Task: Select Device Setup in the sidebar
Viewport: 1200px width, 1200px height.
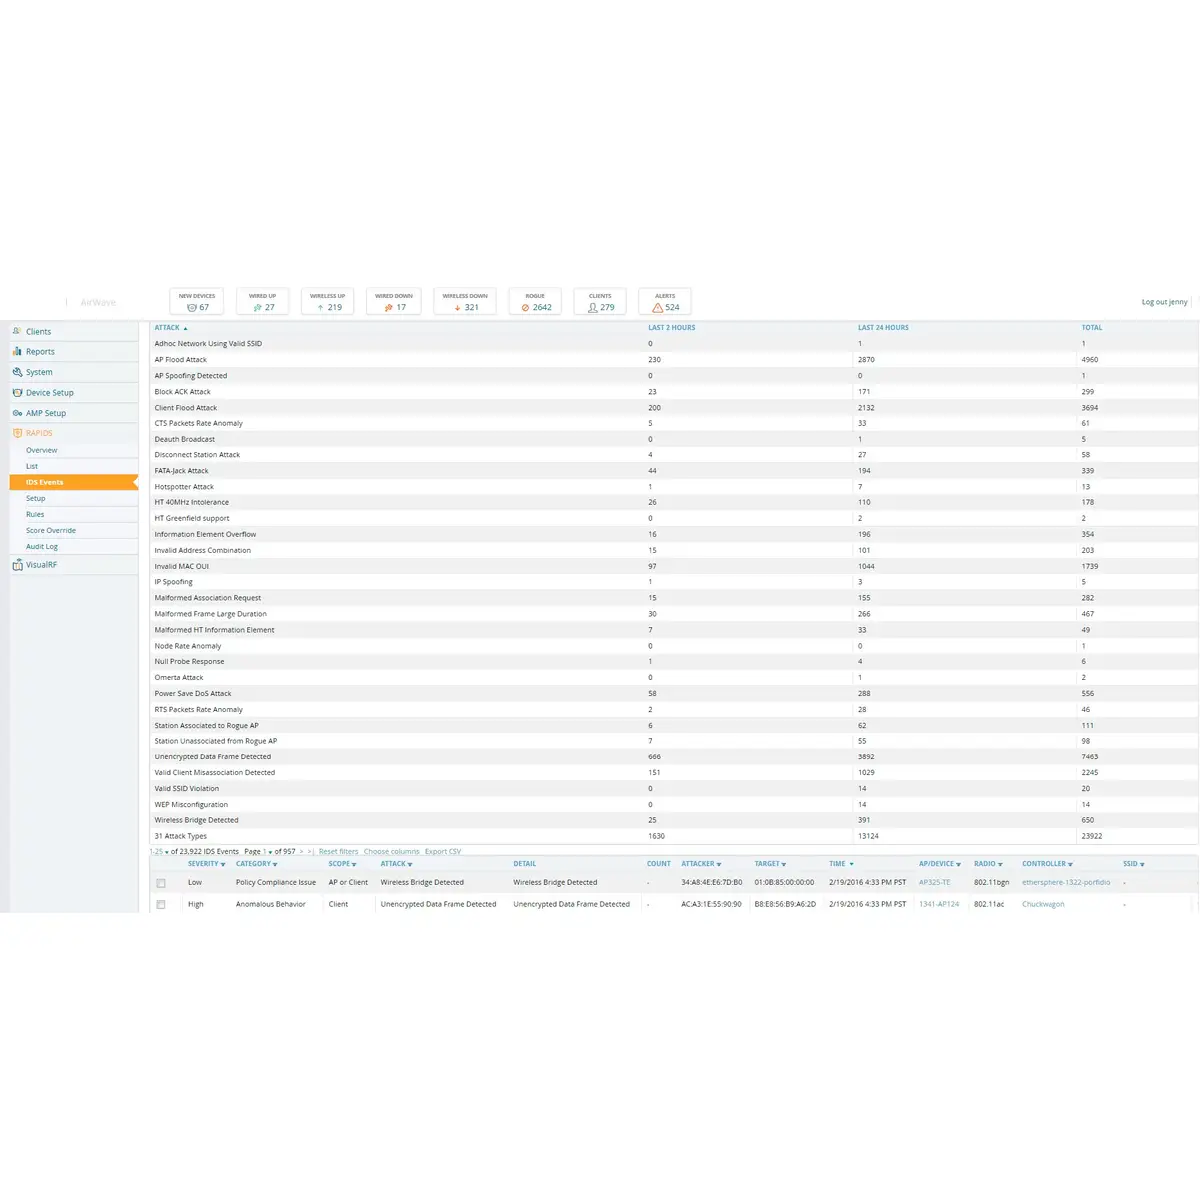Action: [x=49, y=393]
